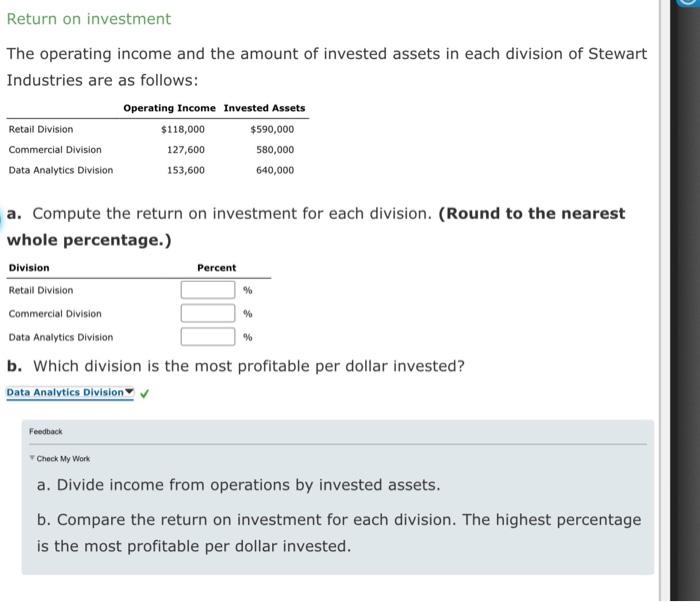Click the Retail Division percent input box
Screen dimensions: 700x602
click(208, 290)
